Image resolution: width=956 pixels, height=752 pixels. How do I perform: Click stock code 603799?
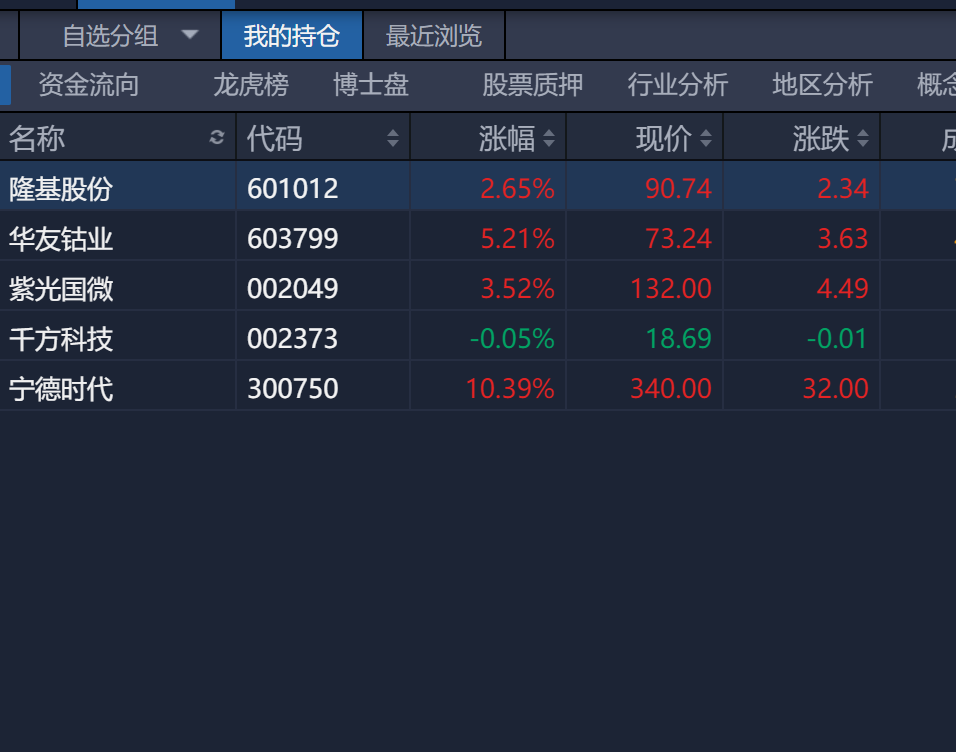click(x=293, y=238)
